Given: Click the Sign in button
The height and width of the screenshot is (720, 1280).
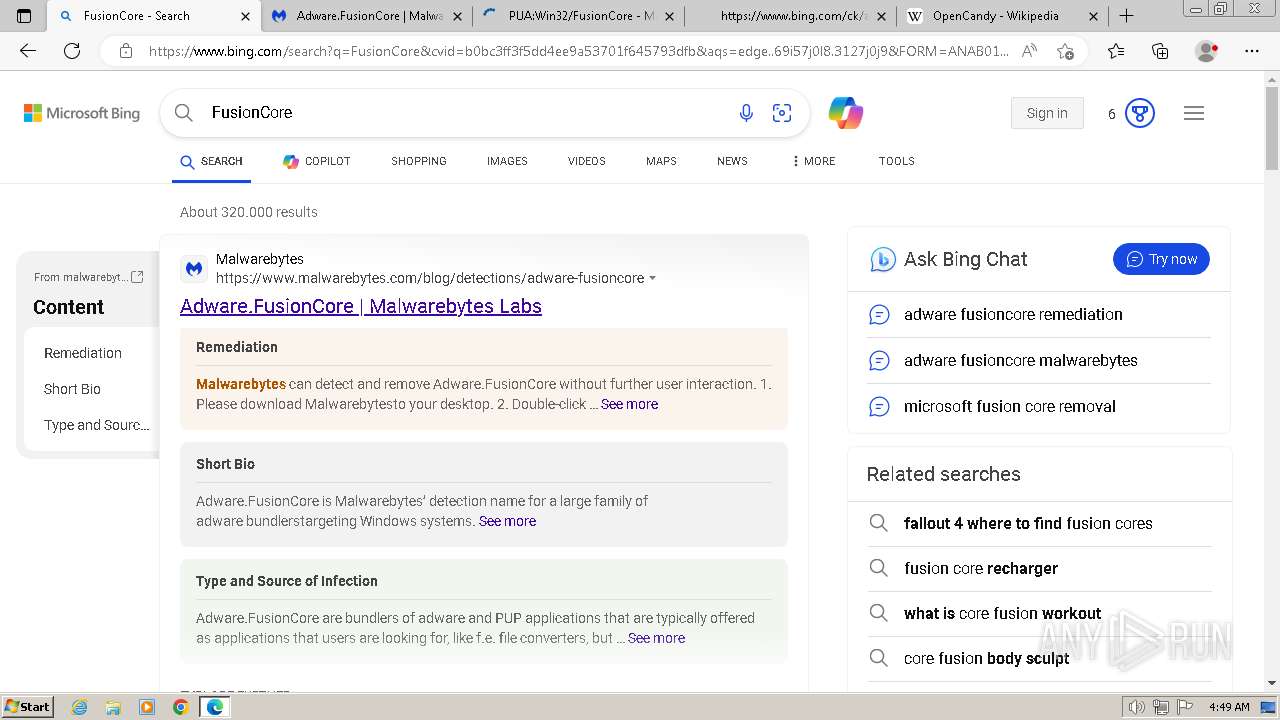Looking at the screenshot, I should coord(1047,113).
